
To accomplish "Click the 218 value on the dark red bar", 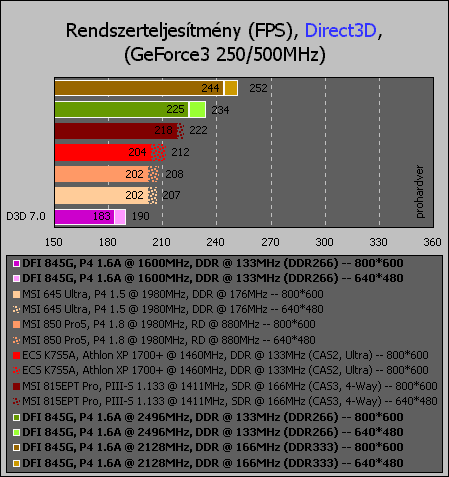I will (163, 130).
